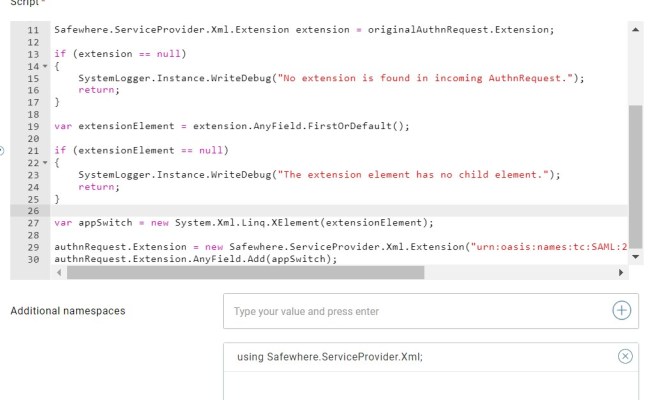Click the horizontal scrollbar thumb of the editor
The height and width of the screenshot is (400, 650).
click(x=245, y=272)
